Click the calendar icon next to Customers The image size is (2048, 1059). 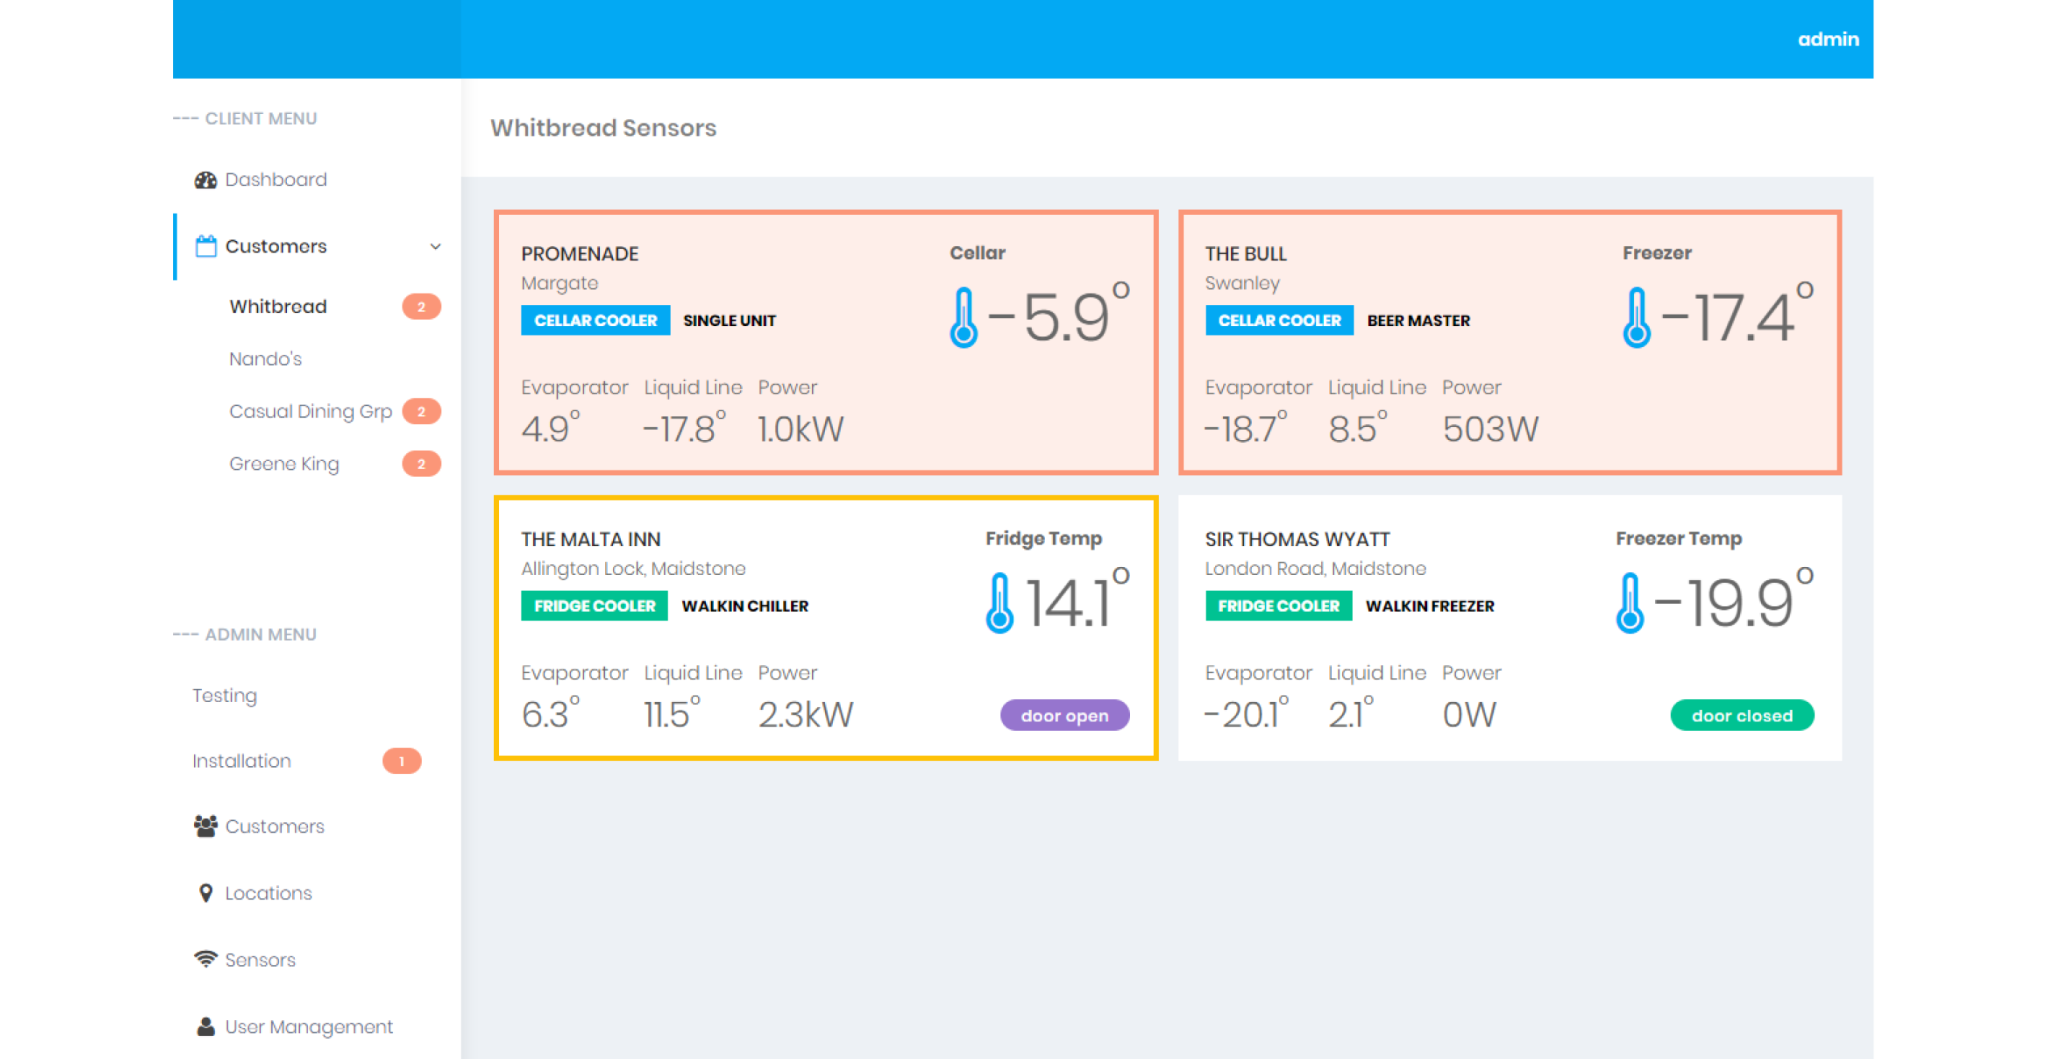206,245
